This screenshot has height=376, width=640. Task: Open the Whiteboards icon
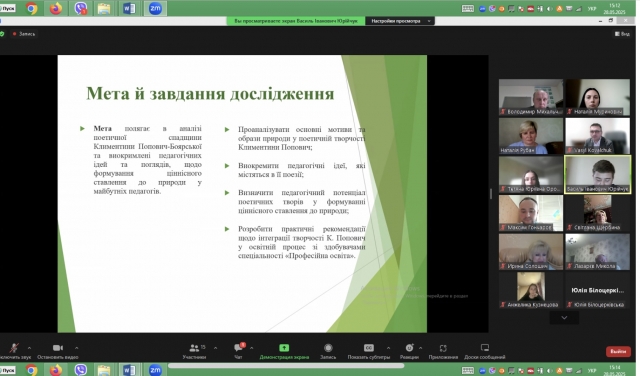pyautogui.click(x=485, y=348)
